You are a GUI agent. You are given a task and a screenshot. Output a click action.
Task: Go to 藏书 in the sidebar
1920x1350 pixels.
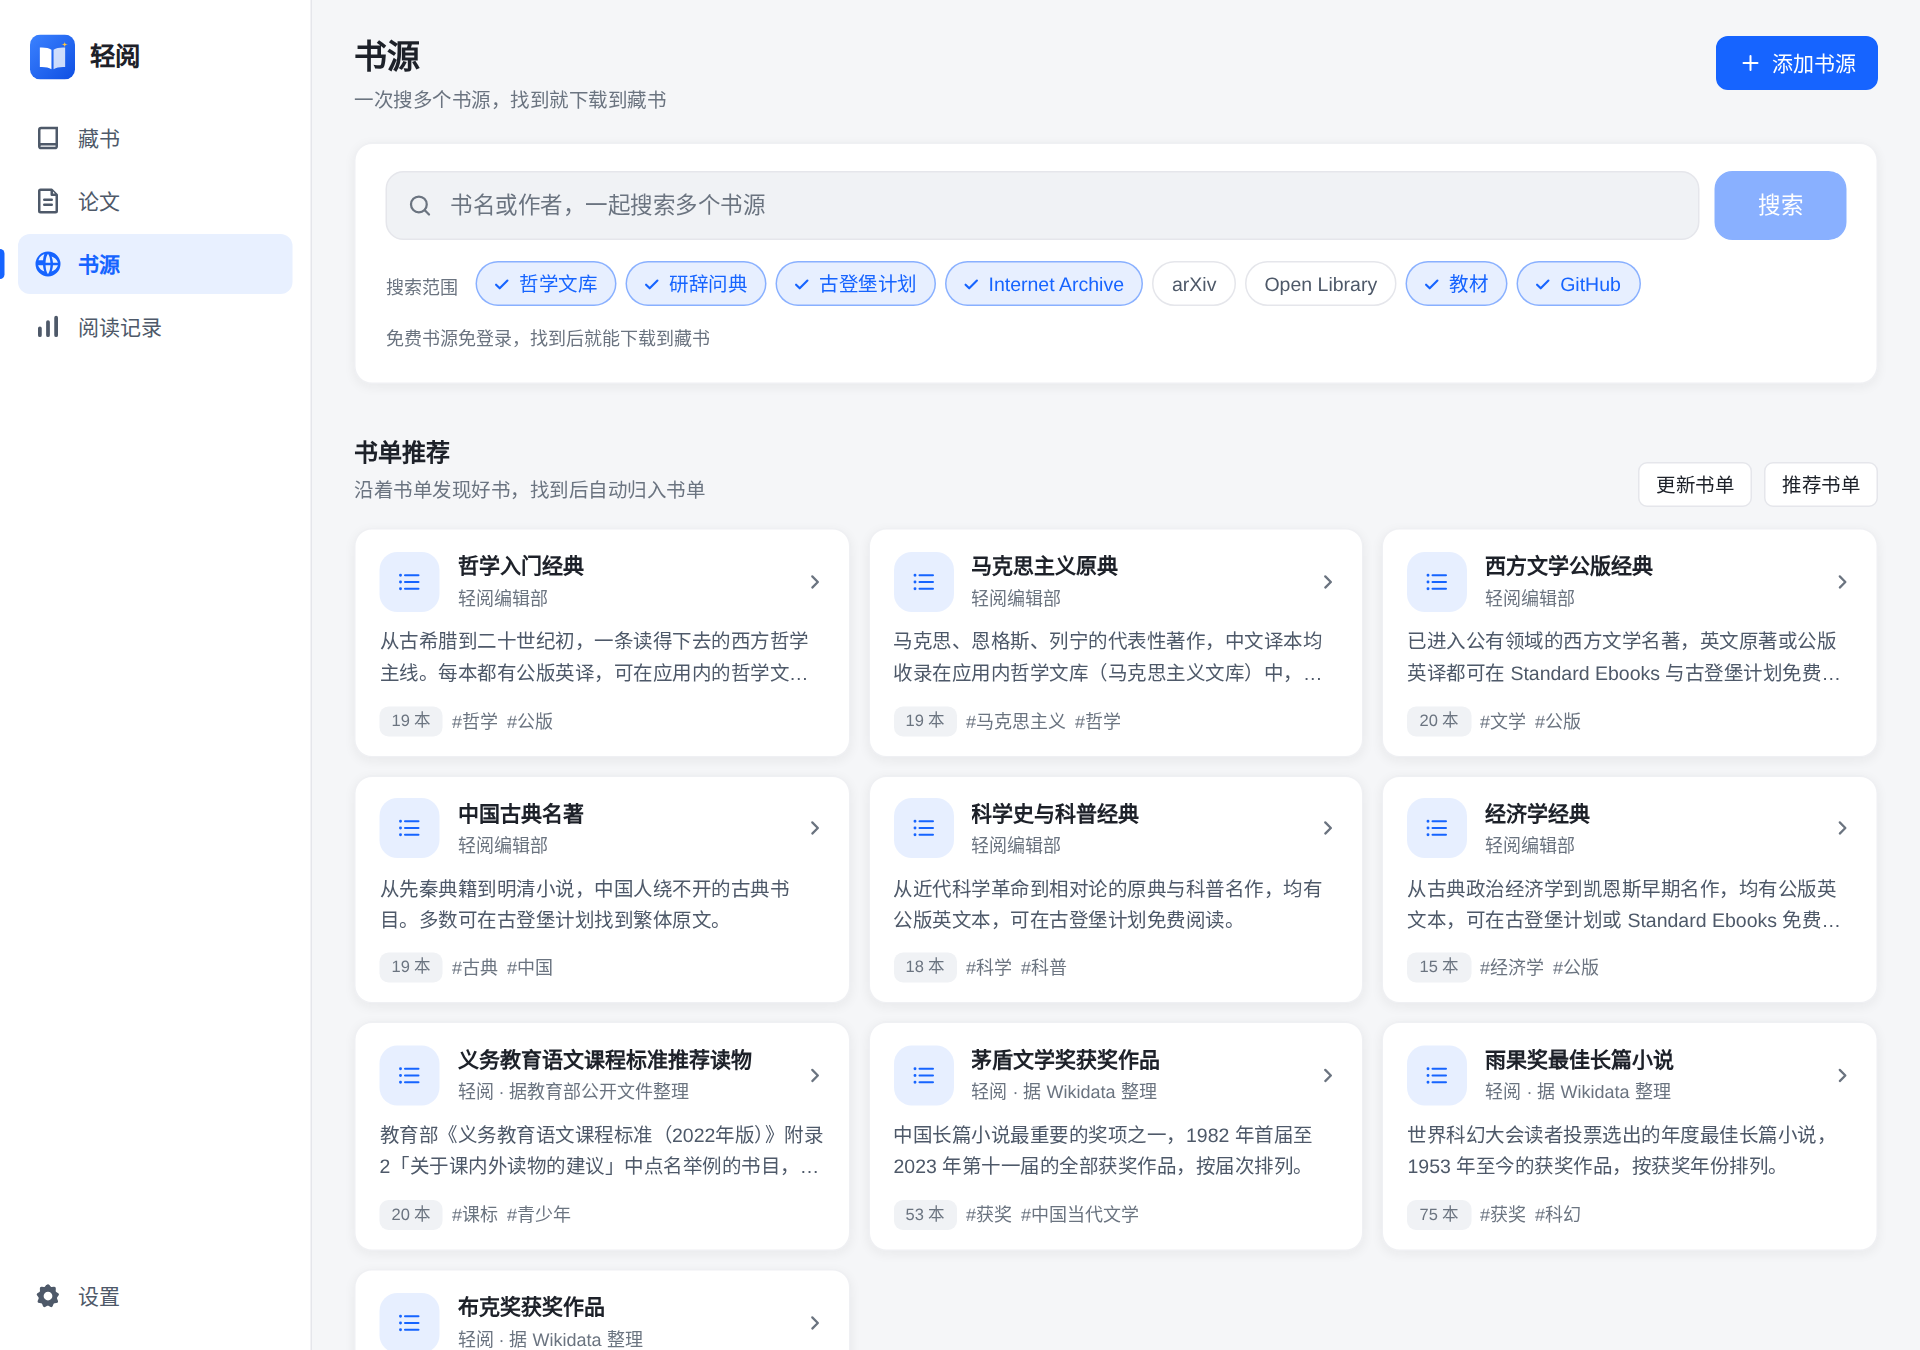point(155,138)
